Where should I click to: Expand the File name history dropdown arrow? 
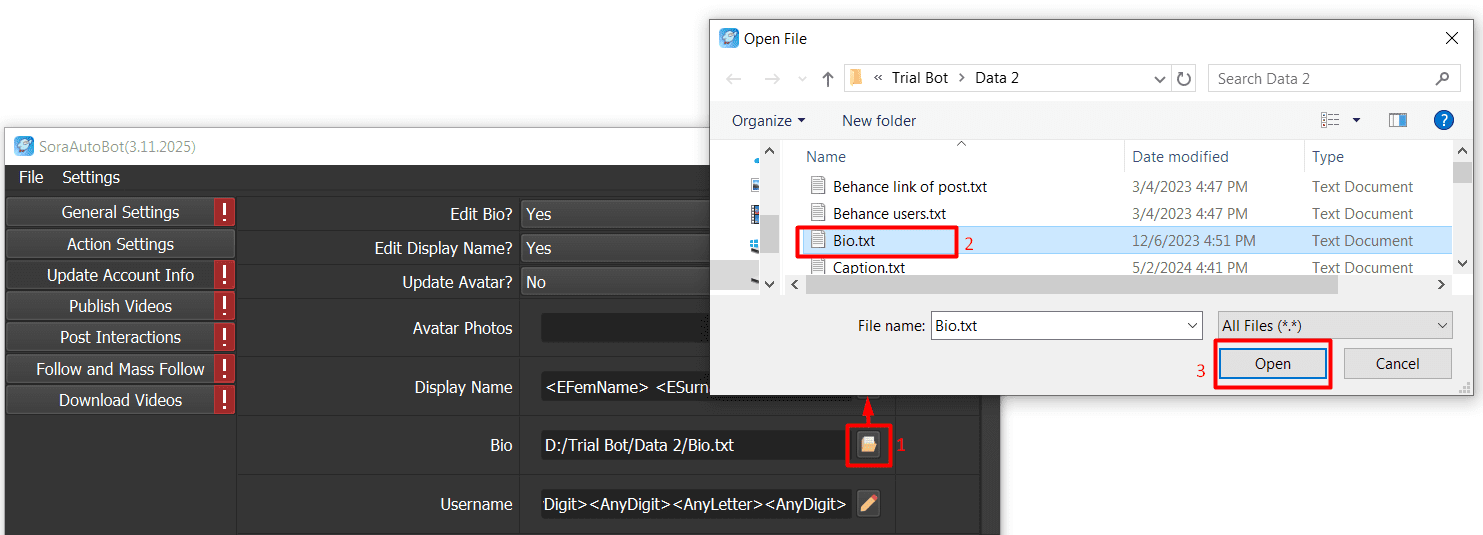1192,325
